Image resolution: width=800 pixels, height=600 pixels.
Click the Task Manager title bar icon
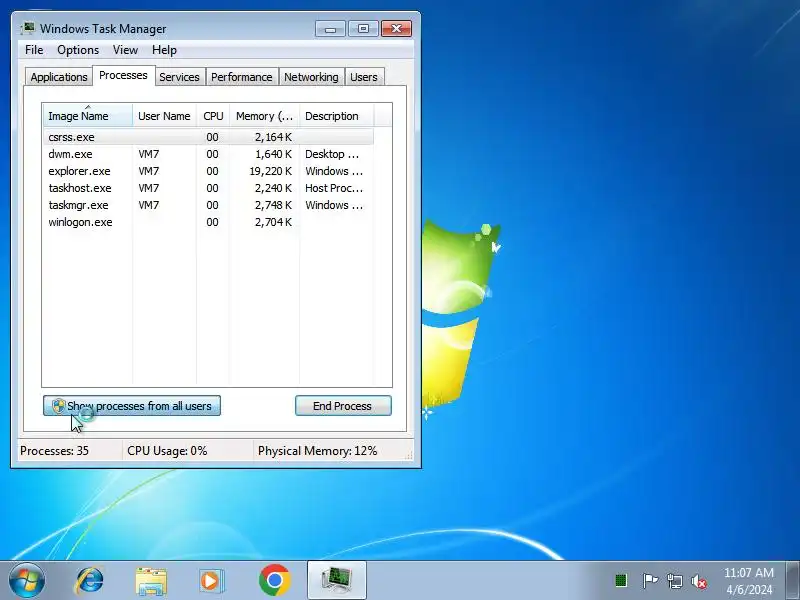28,28
